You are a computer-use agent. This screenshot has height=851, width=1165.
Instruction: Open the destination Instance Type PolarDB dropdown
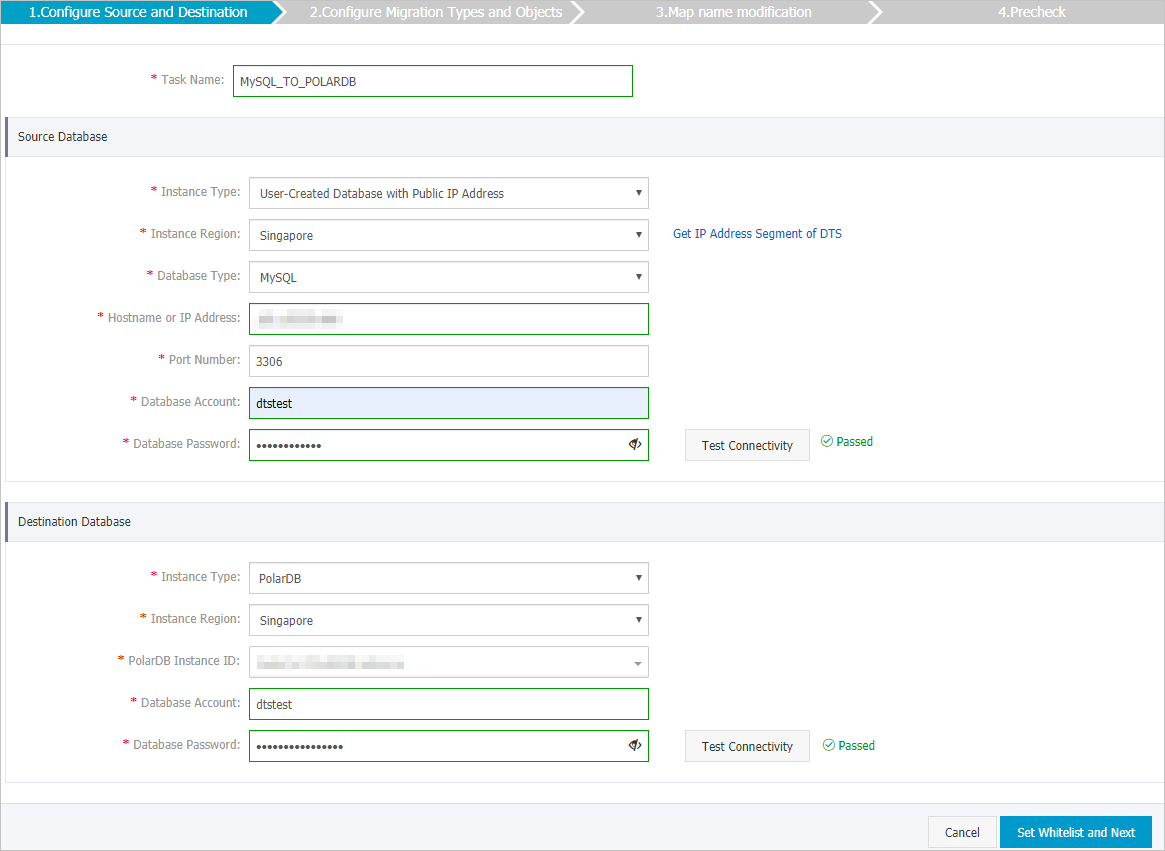pyautogui.click(x=449, y=578)
